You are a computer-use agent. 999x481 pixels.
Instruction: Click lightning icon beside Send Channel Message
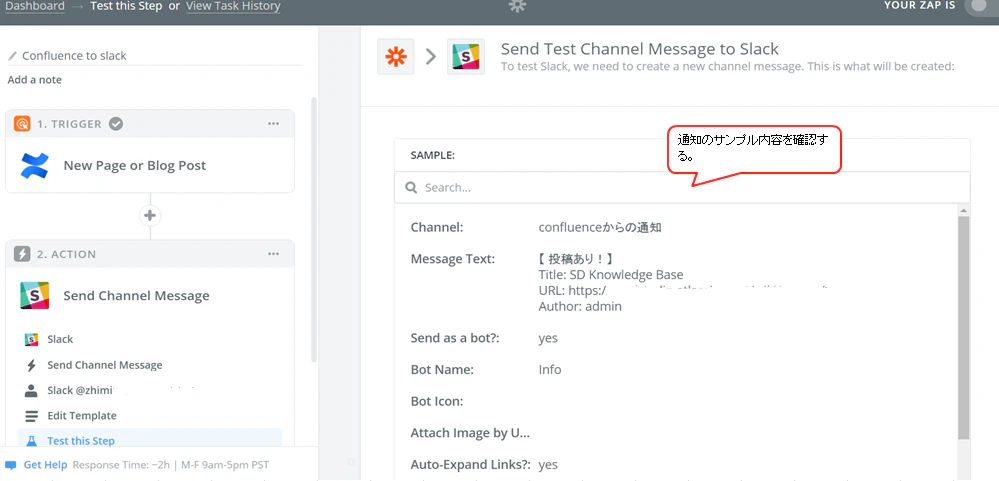click(31, 365)
